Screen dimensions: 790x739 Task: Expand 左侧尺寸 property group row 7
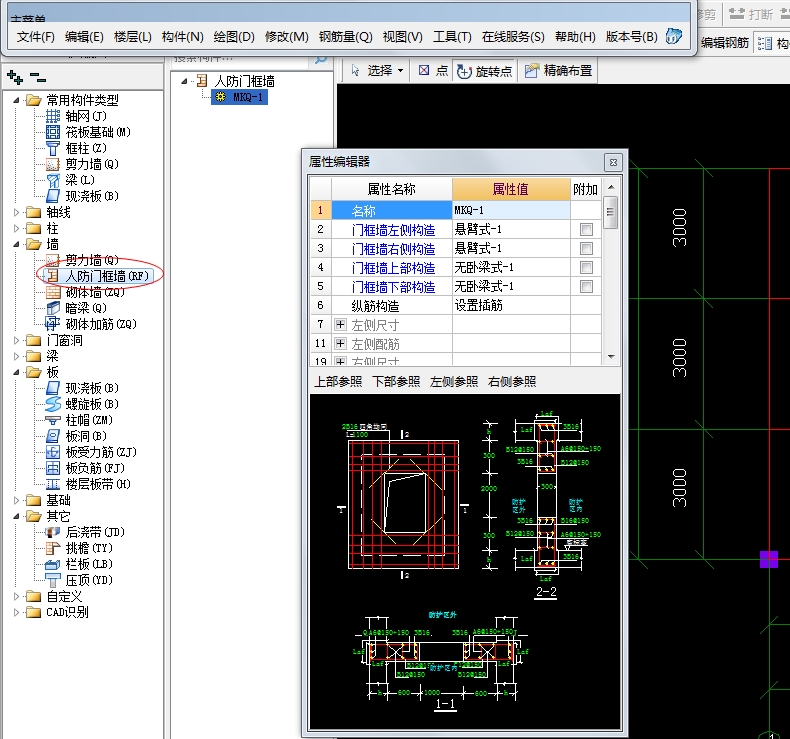(x=341, y=324)
